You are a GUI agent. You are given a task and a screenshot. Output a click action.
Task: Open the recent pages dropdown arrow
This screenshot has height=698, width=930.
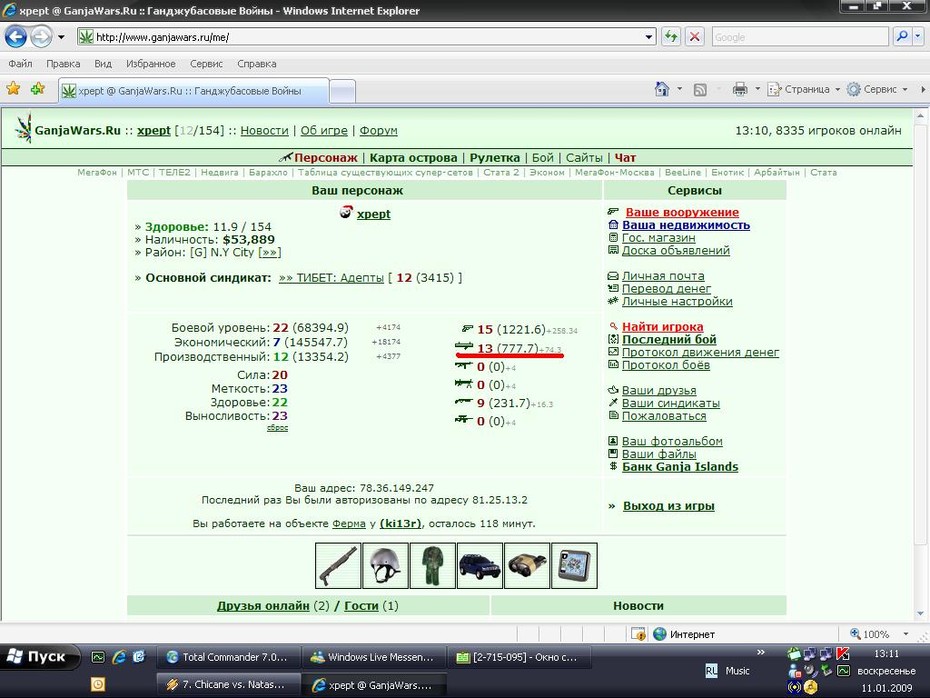61,37
